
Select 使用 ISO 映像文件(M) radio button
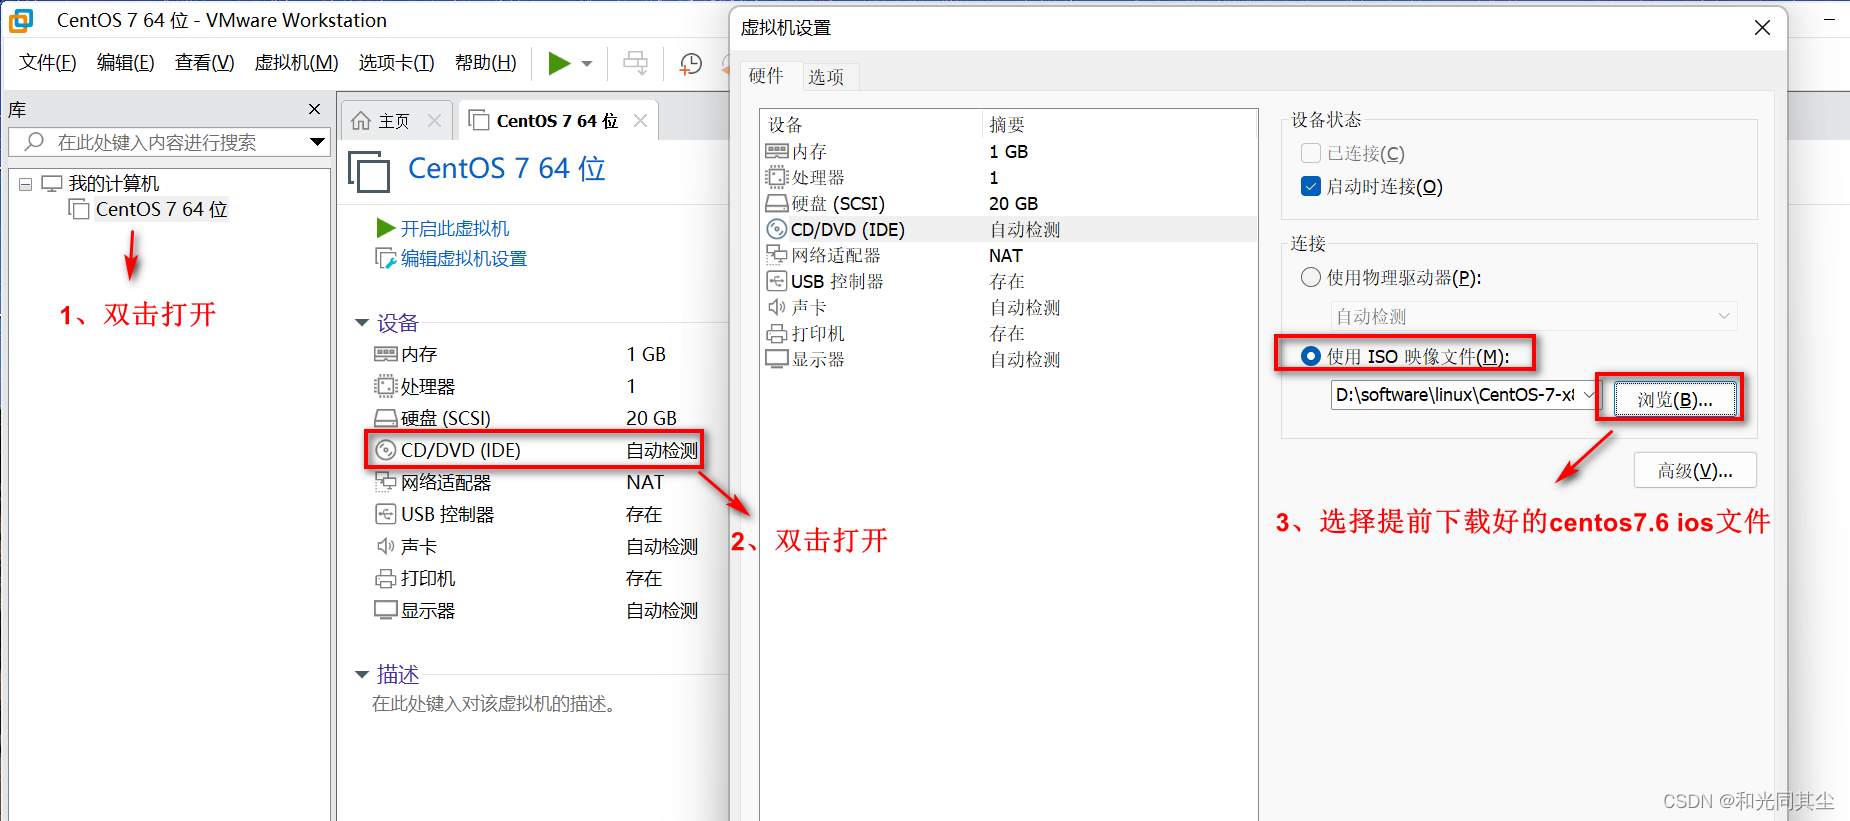pos(1311,356)
